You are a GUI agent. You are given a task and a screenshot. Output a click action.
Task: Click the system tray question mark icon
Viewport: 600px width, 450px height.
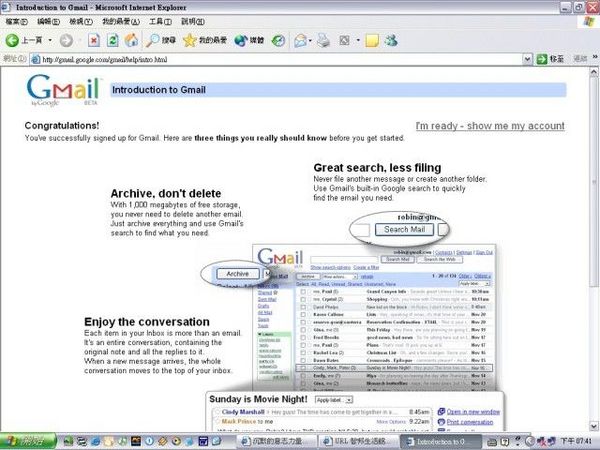[505, 442]
